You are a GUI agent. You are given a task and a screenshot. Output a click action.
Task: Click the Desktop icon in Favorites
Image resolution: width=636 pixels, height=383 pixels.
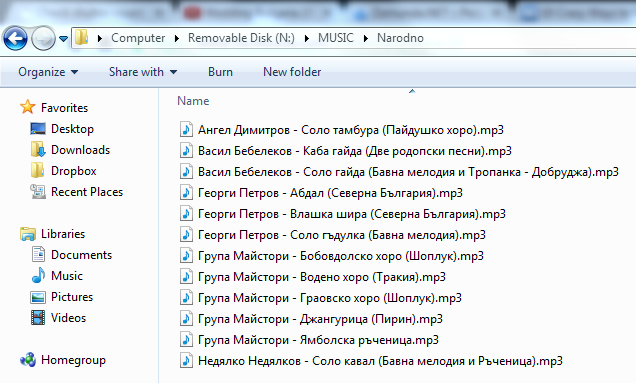point(38,129)
